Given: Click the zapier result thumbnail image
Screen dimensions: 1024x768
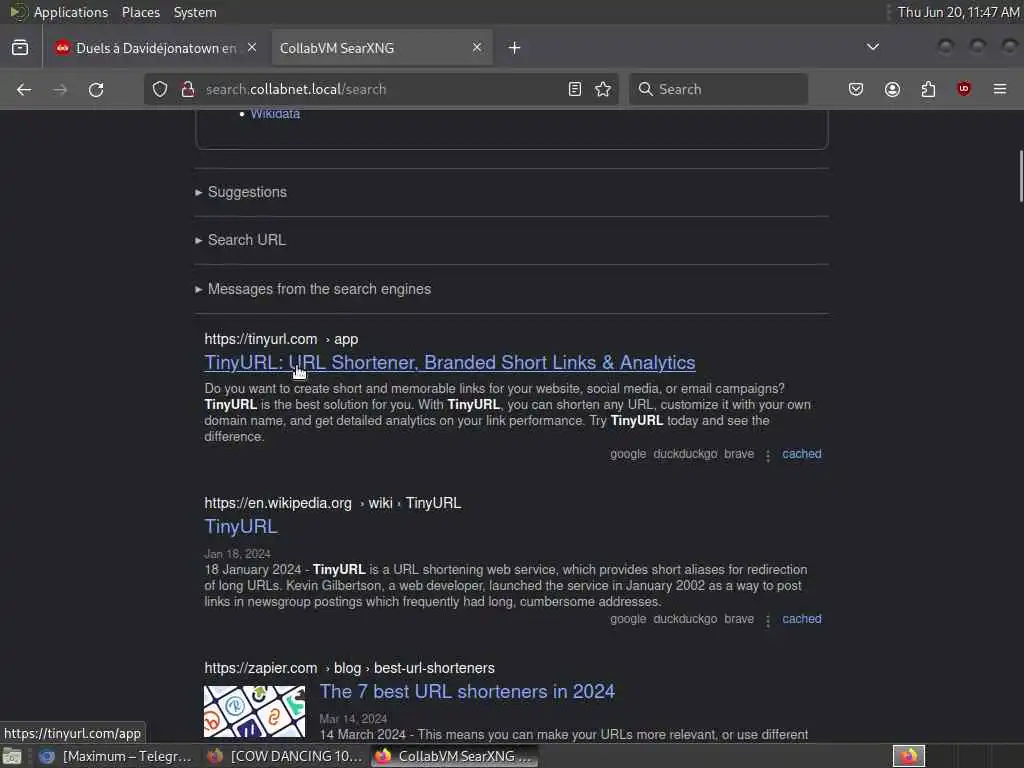Looking at the screenshot, I should coord(255,711).
